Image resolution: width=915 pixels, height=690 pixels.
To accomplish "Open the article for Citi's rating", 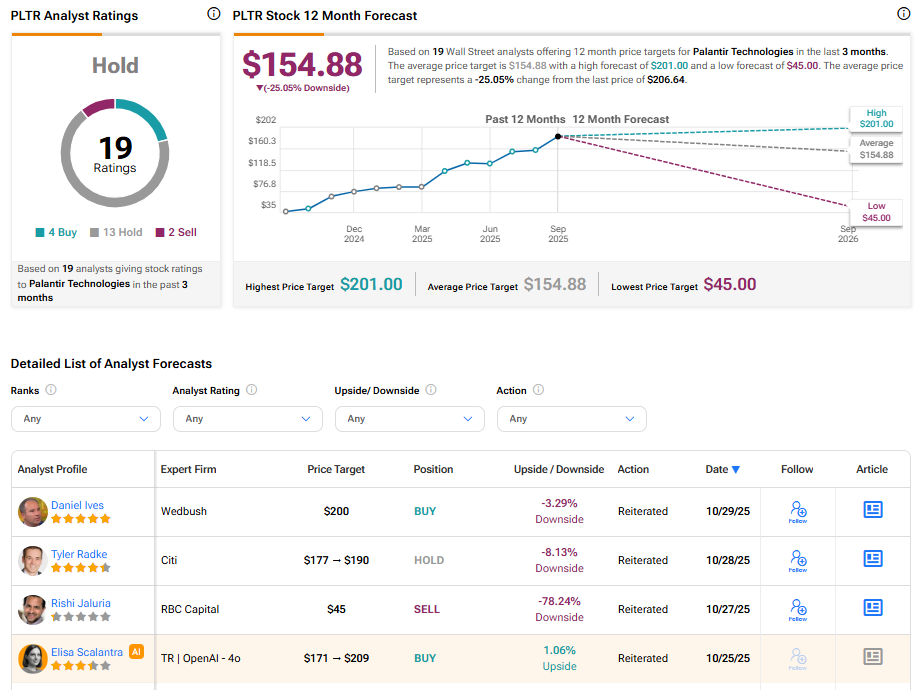I will click(871, 560).
